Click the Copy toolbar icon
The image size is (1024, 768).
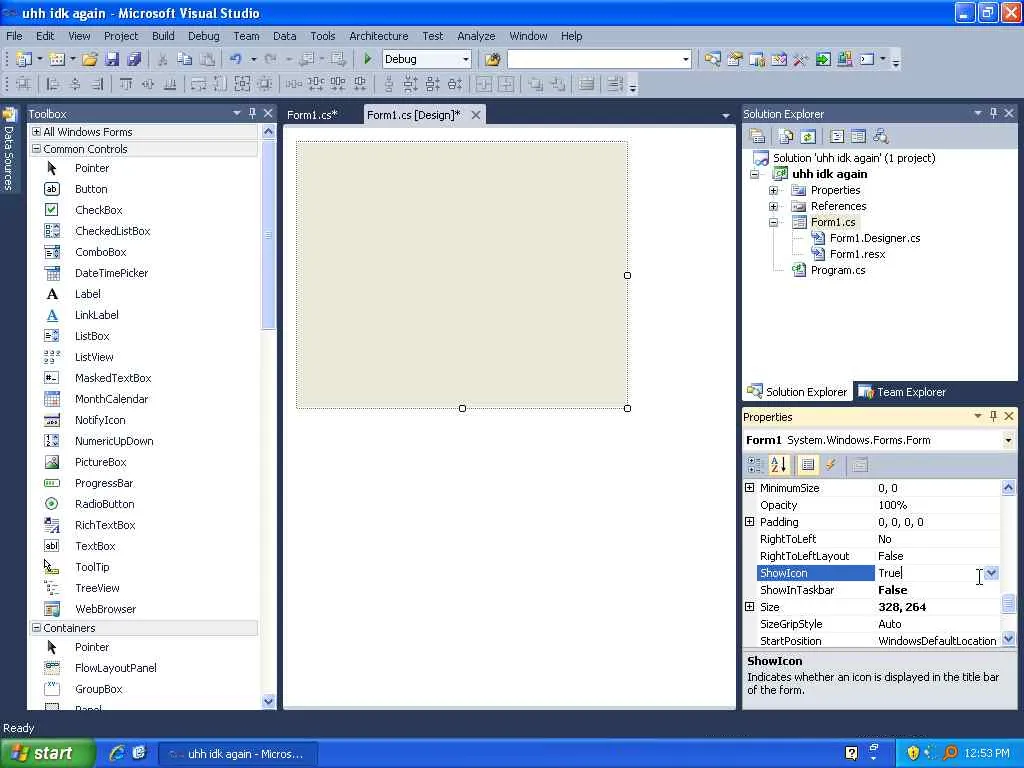pyautogui.click(x=185, y=59)
